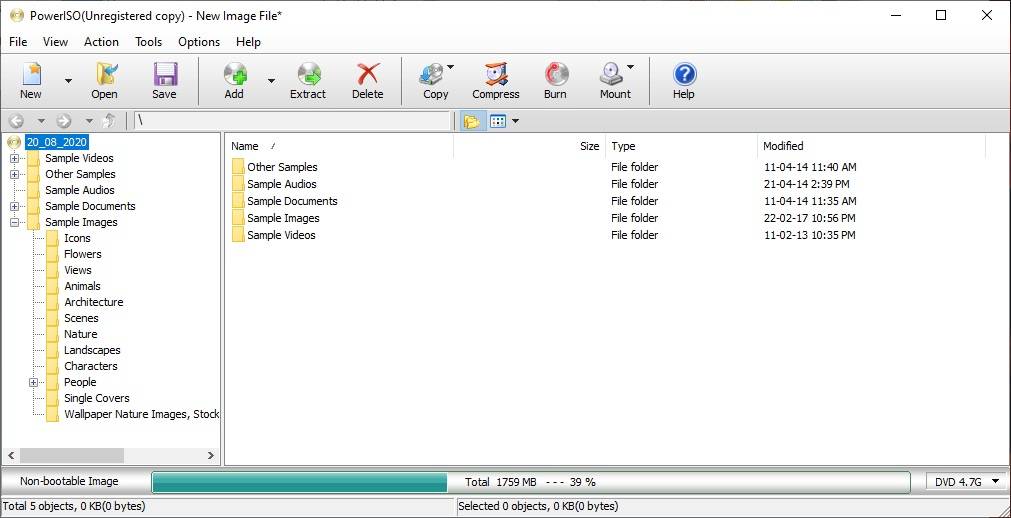Expand the People tree node
The image size is (1011, 518).
pyautogui.click(x=34, y=383)
